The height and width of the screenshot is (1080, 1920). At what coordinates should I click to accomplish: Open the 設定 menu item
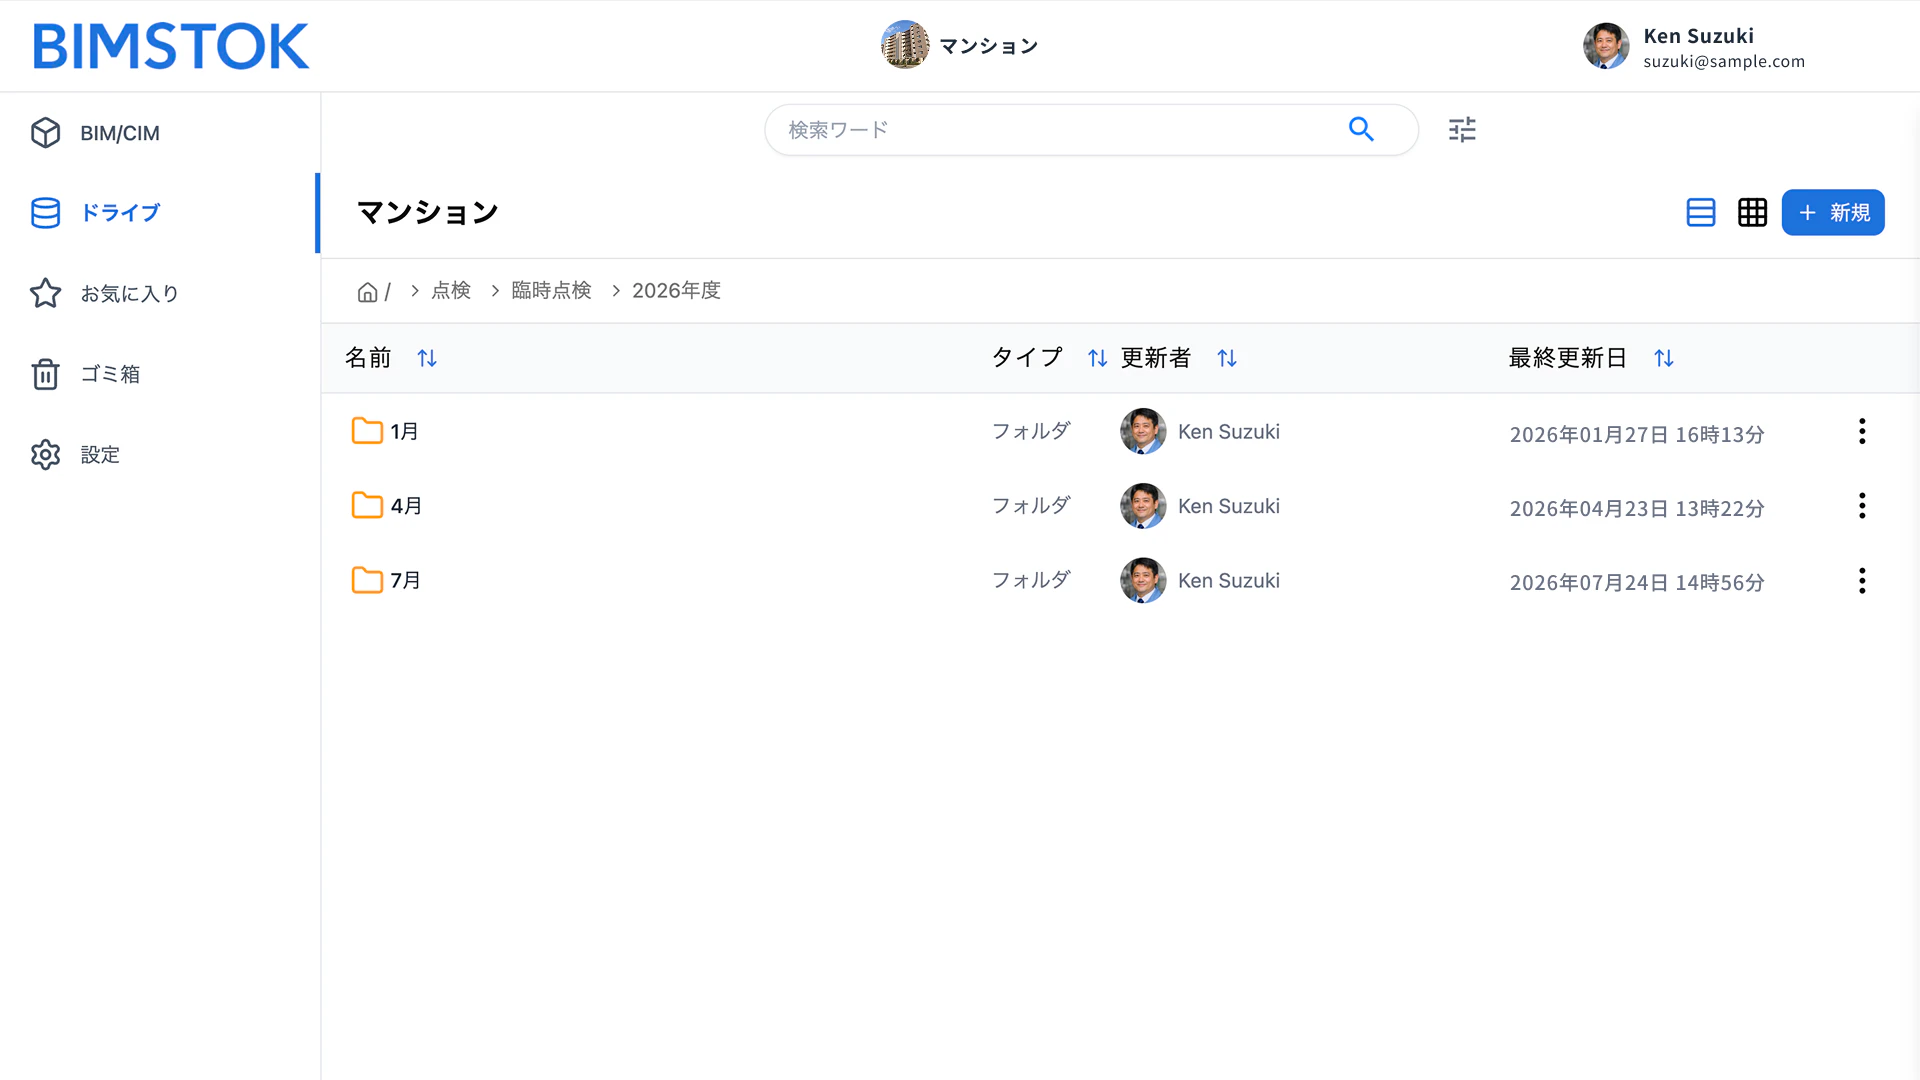[x=160, y=454]
